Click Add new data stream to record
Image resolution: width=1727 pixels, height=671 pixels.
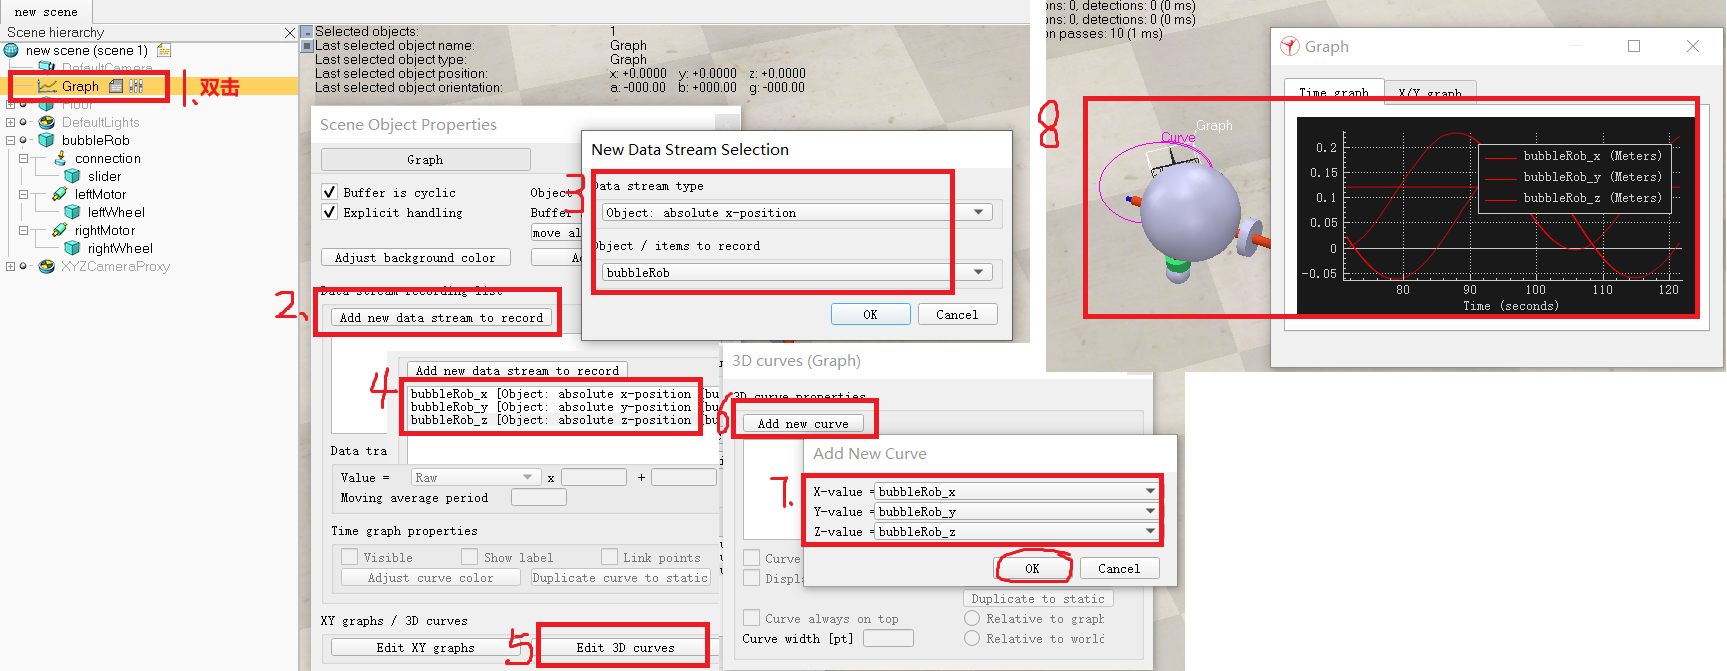point(441,317)
